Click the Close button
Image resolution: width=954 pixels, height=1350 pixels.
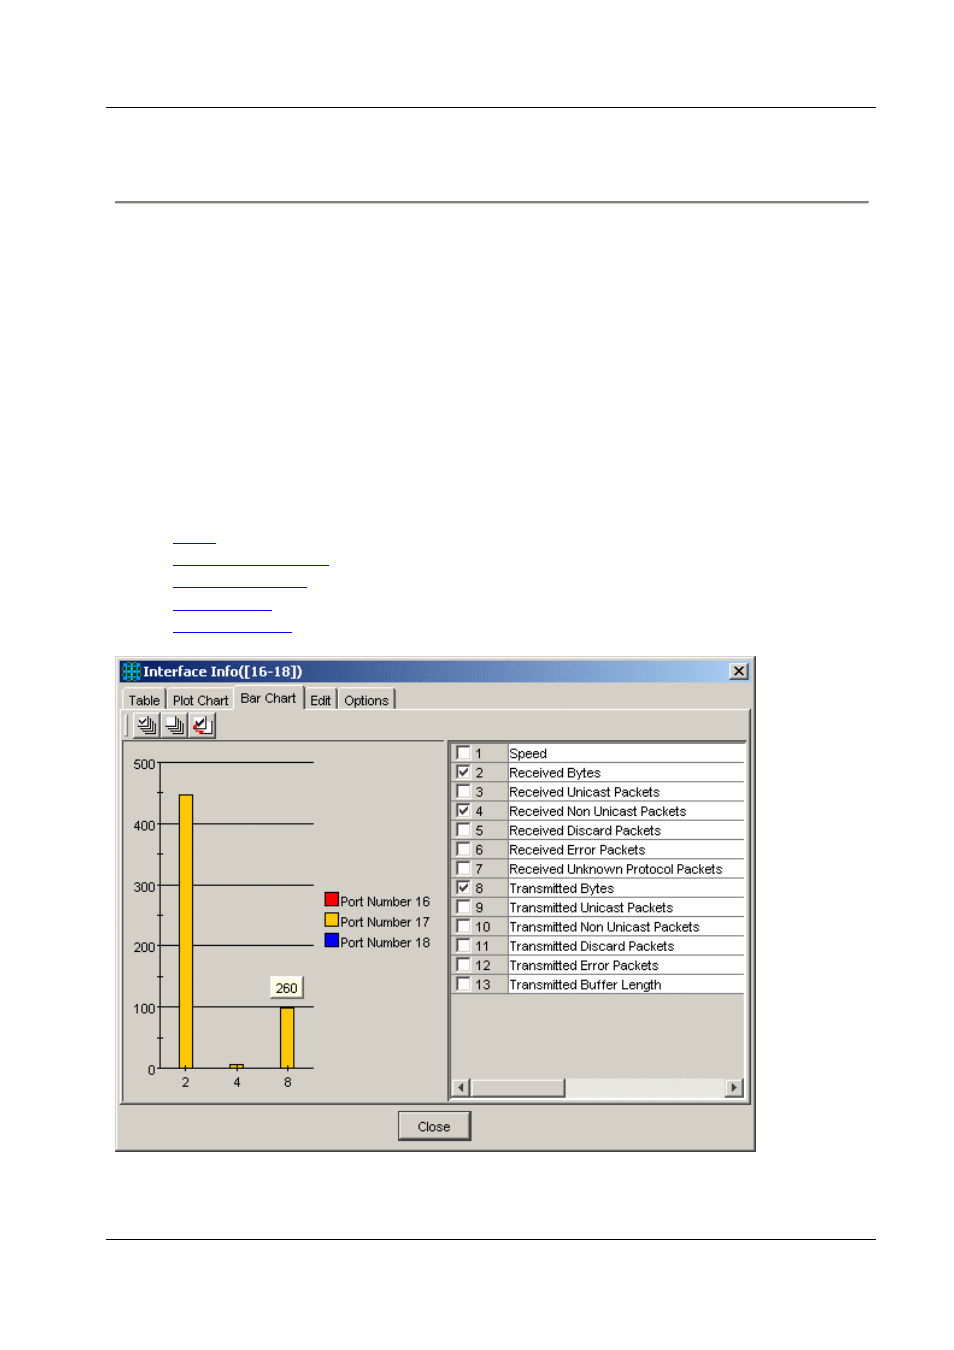tap(434, 1126)
